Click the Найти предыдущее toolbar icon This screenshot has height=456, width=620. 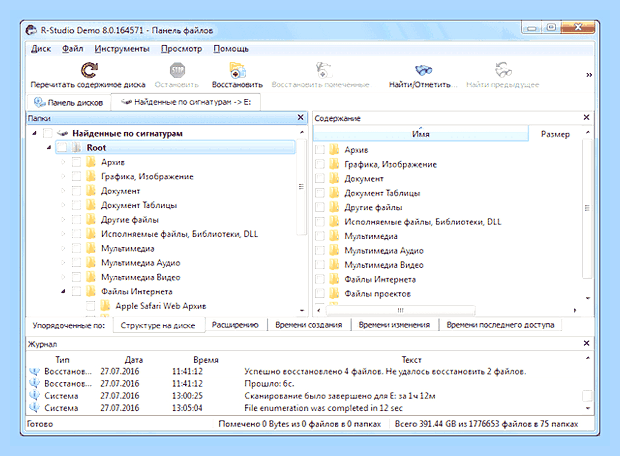coord(503,70)
